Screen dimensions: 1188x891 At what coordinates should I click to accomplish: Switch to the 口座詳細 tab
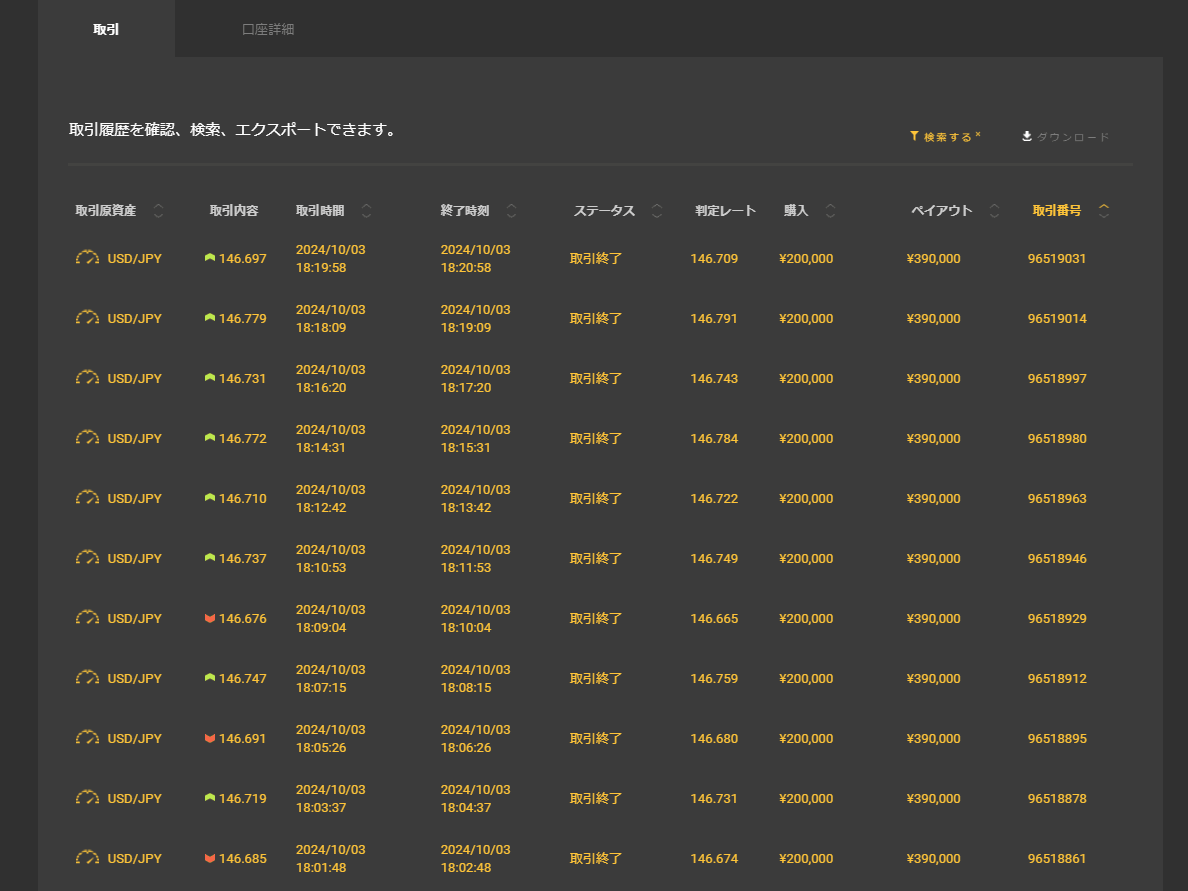(268, 29)
